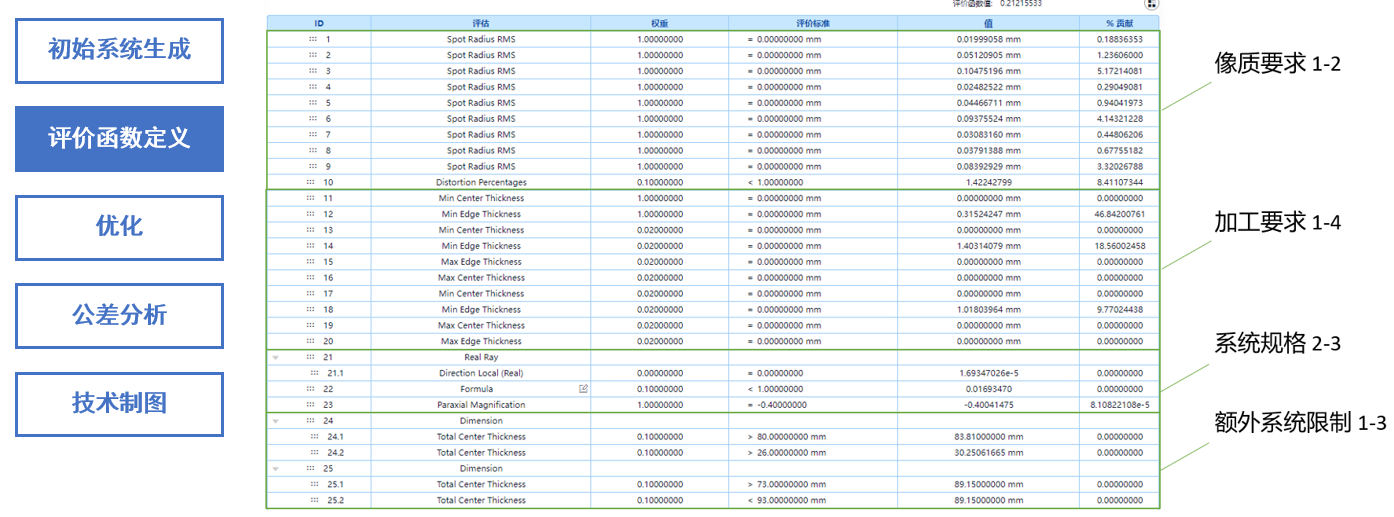Click the edit icon in the Formula row
1394x517 pixels.
[x=583, y=389]
